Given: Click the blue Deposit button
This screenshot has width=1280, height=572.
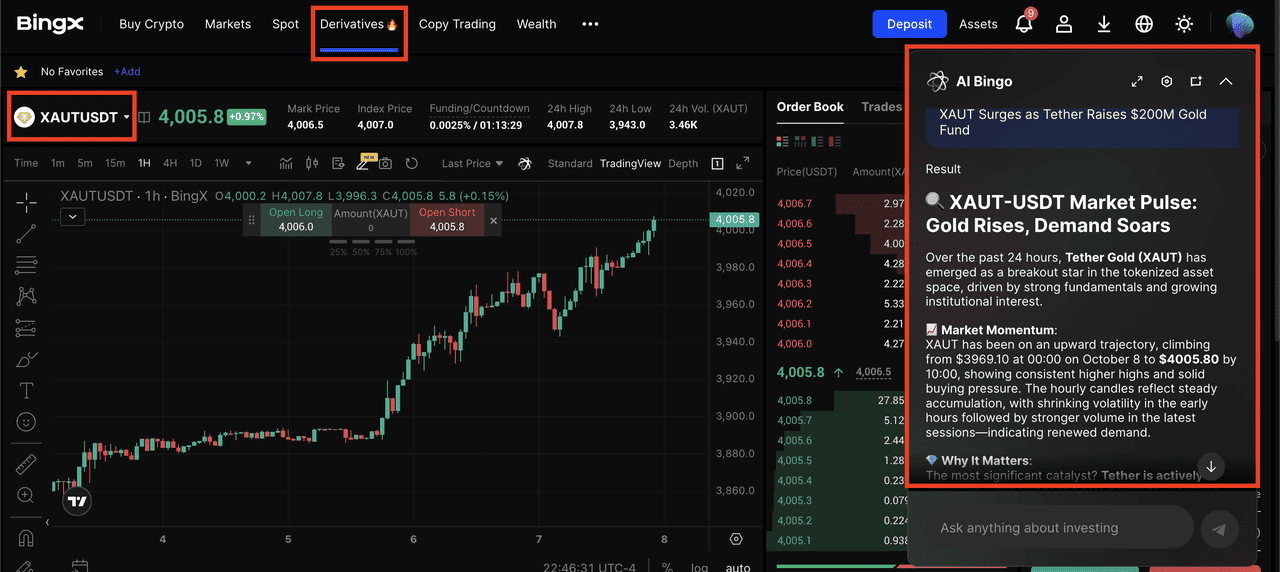Looking at the screenshot, I should coord(909,24).
